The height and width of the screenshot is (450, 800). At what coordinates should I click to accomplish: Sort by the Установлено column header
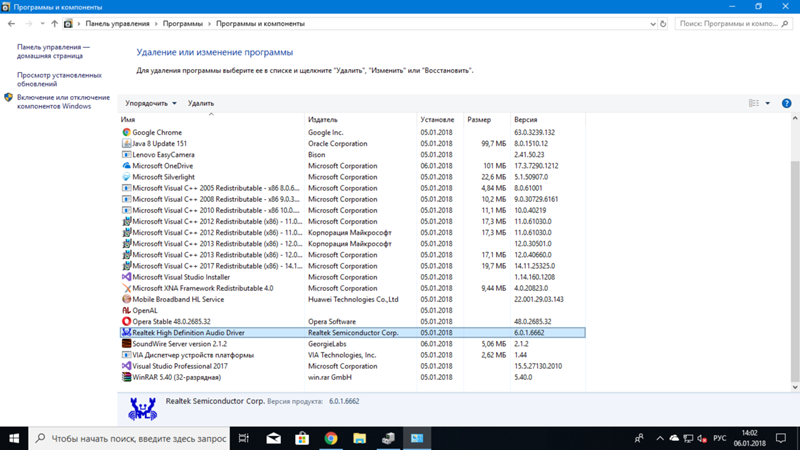440,119
